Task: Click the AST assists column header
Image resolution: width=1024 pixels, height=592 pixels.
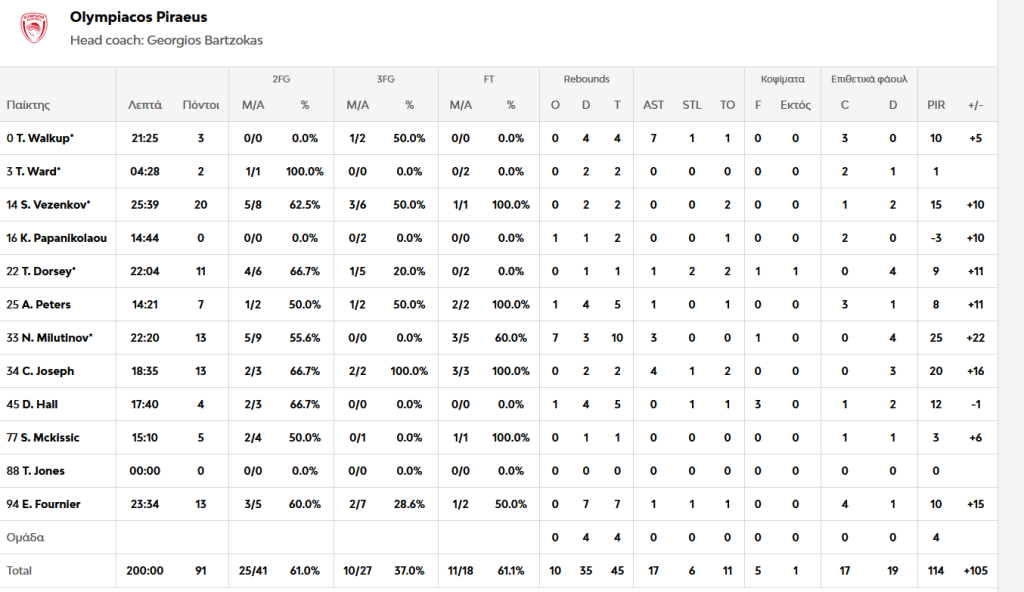Action: click(653, 105)
